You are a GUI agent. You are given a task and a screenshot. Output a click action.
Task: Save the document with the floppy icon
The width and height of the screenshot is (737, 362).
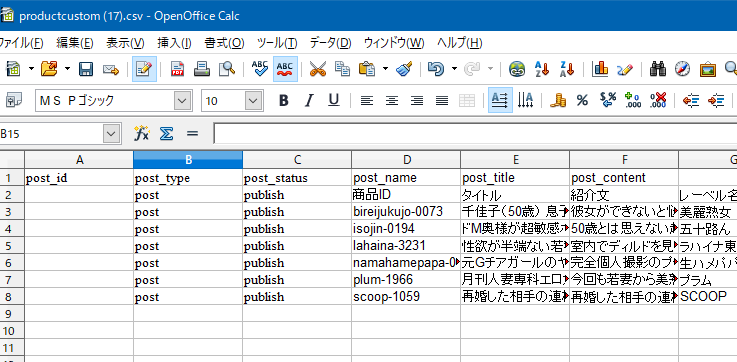click(x=86, y=70)
